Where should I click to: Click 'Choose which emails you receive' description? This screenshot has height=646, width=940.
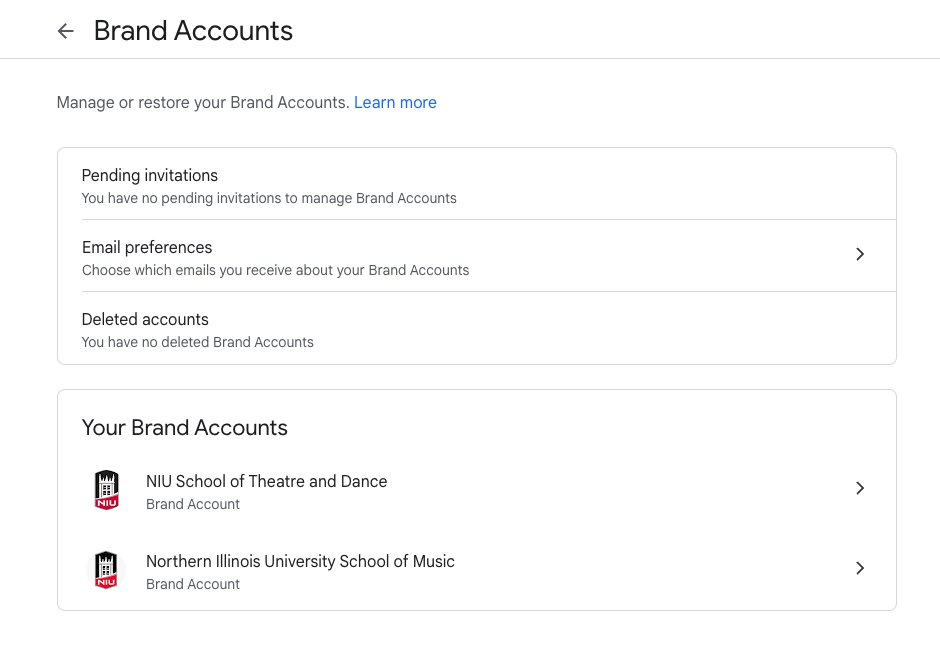(275, 270)
